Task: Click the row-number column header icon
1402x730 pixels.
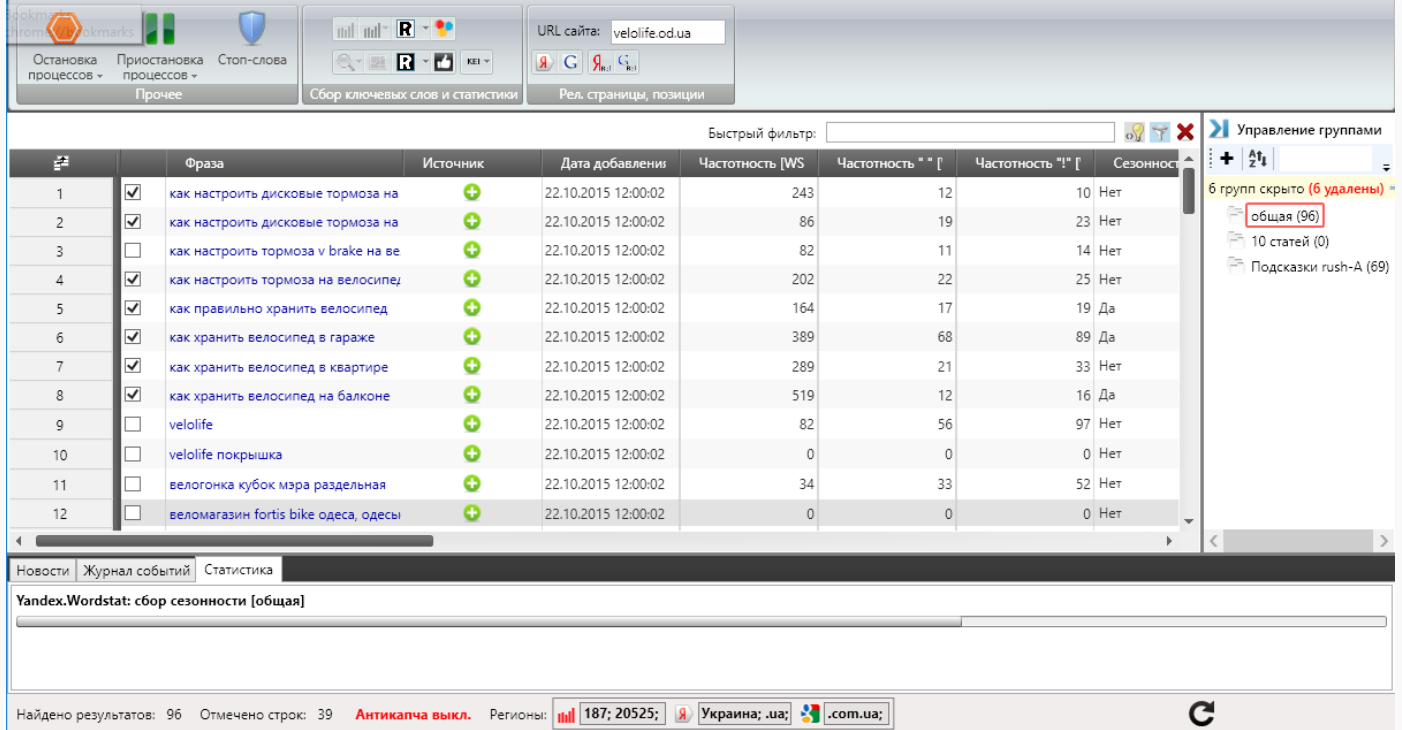Action: click(x=60, y=163)
